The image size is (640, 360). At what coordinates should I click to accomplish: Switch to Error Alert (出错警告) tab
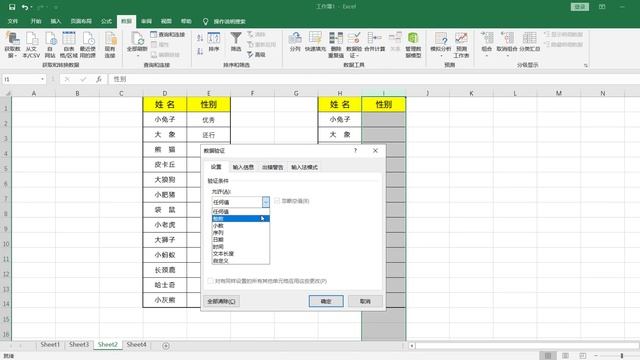[273, 167]
